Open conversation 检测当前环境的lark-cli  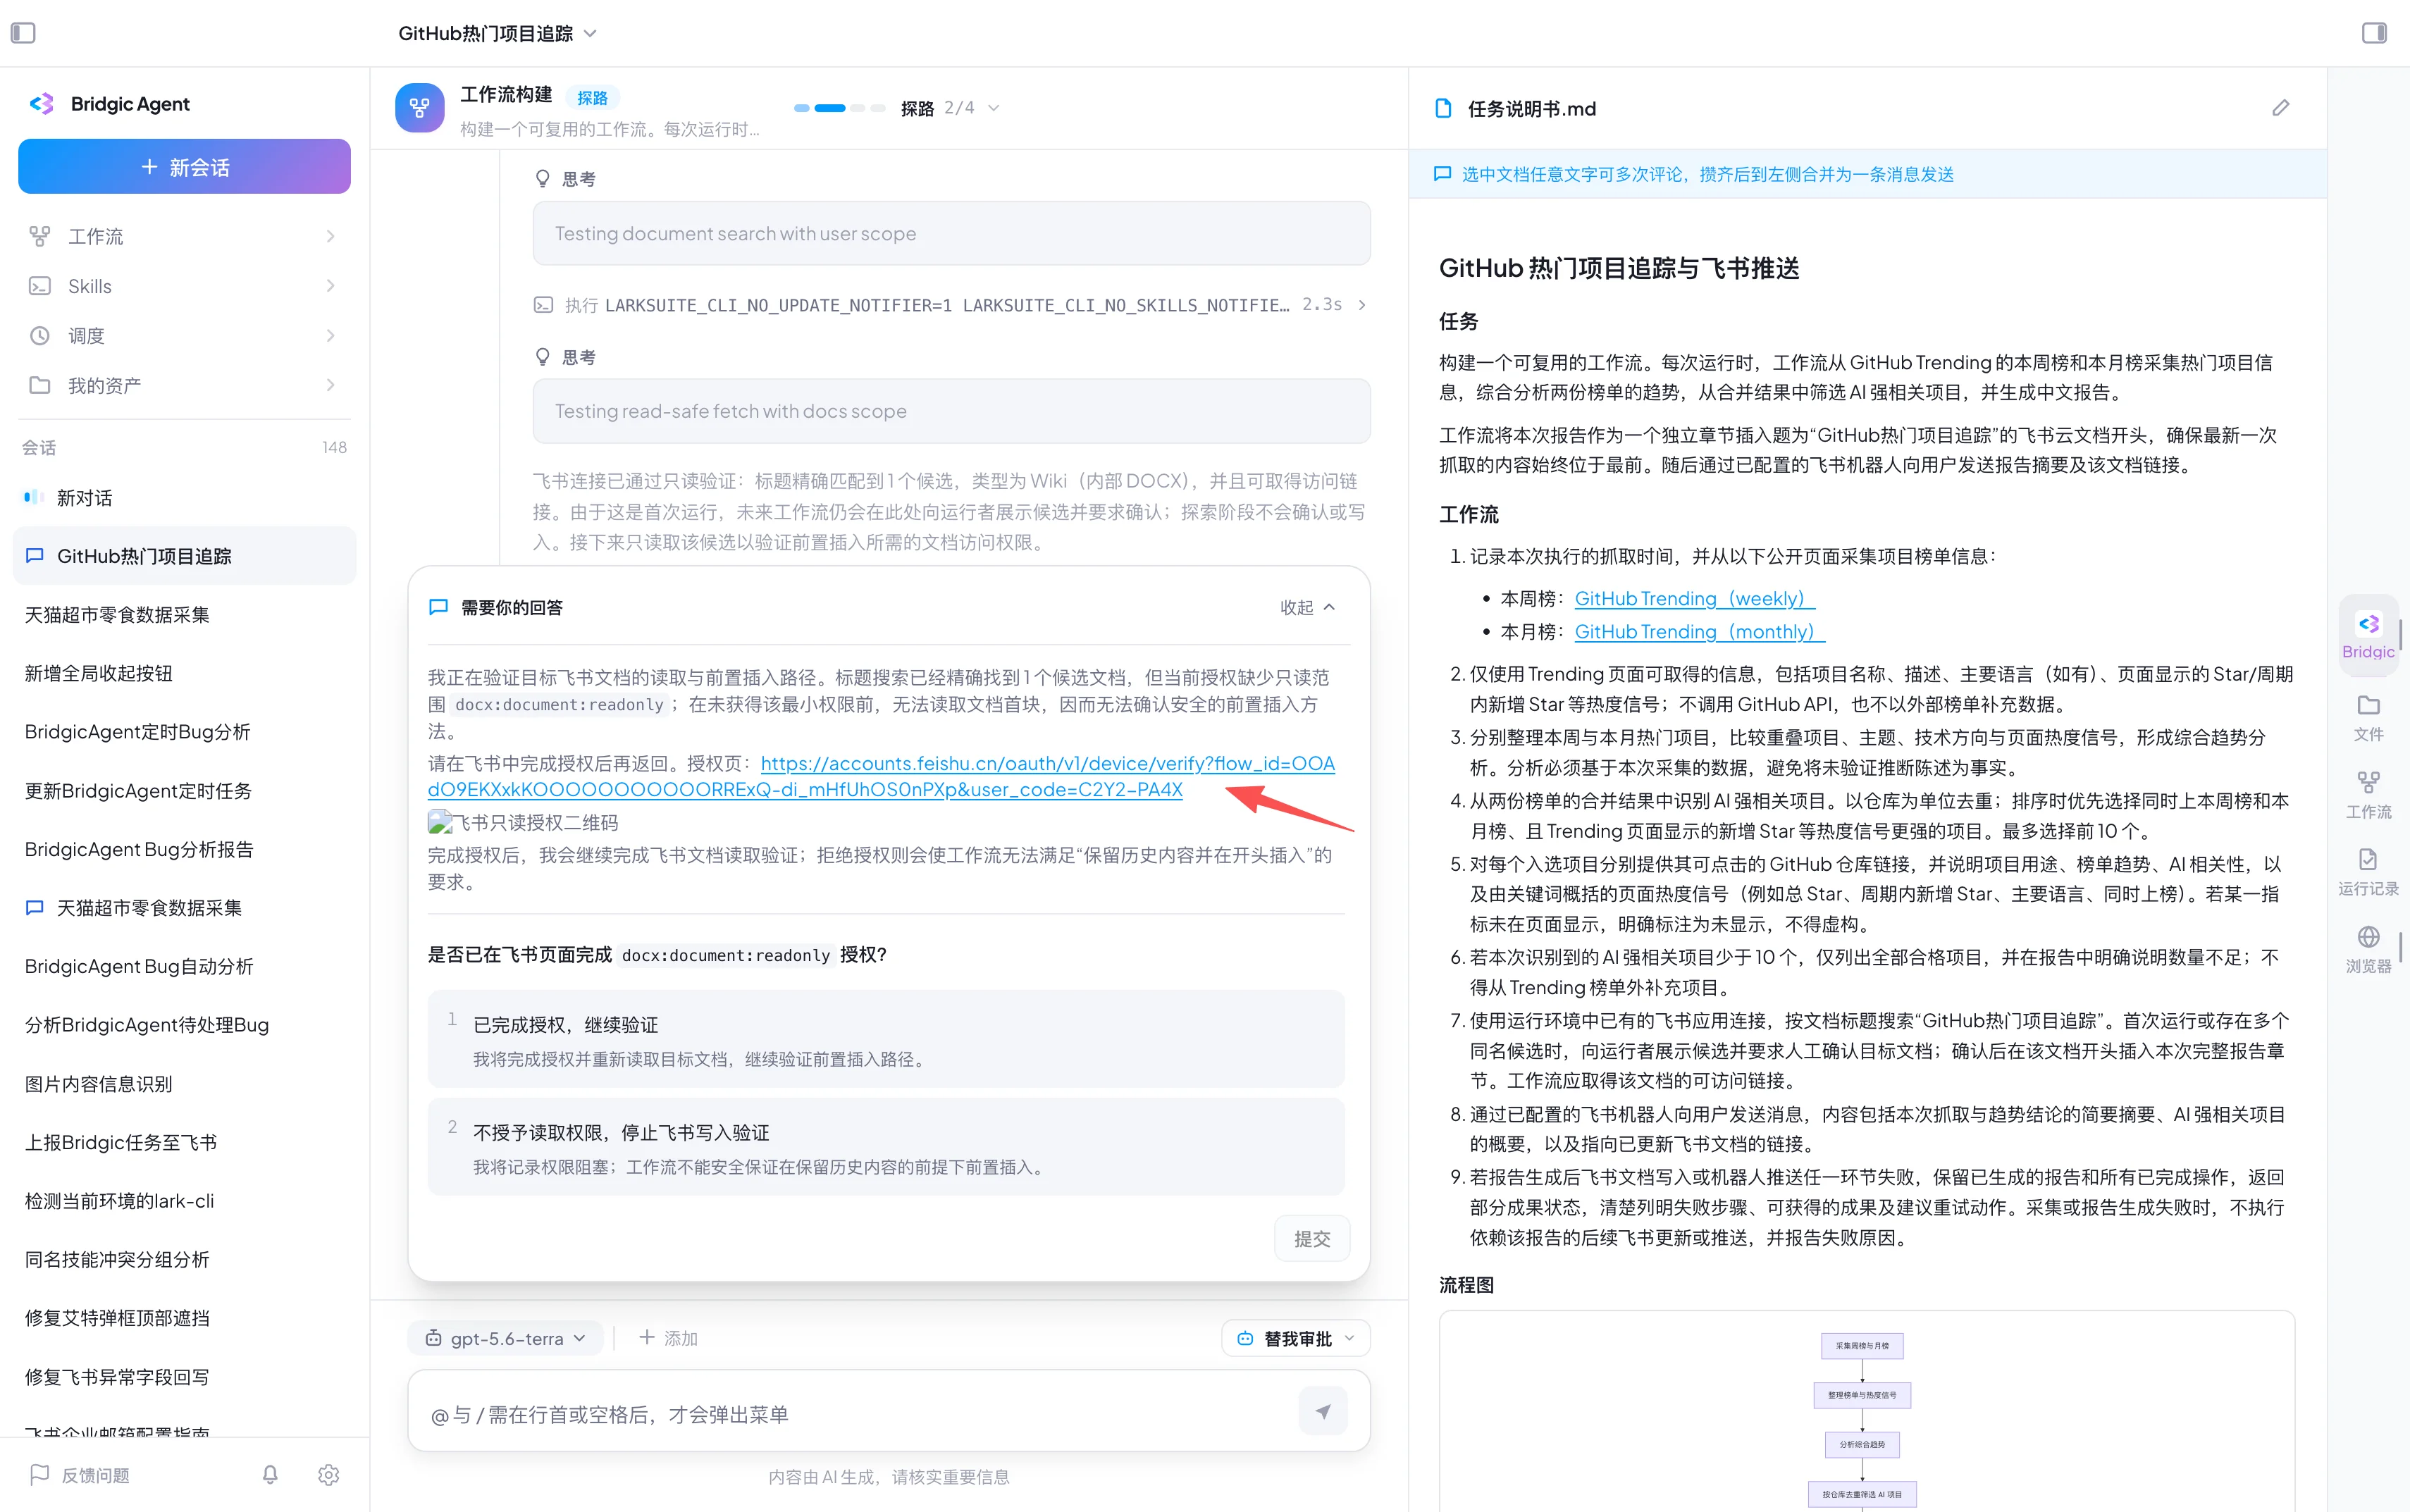(x=184, y=1200)
